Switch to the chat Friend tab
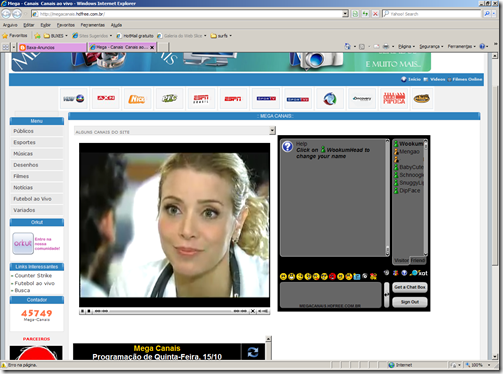Screen dimensions: 503x374 tap(418, 260)
